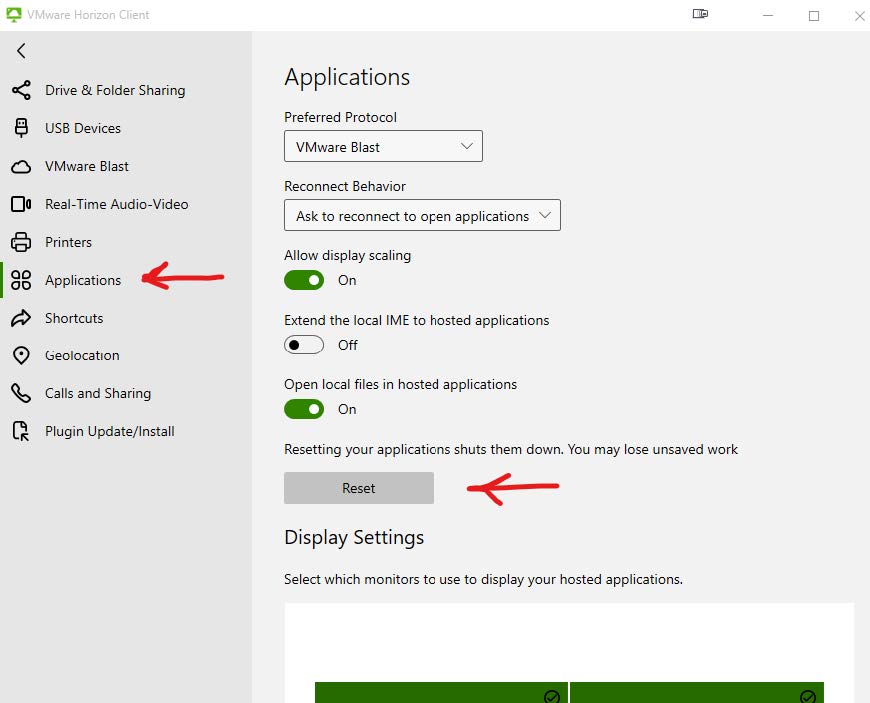Disable Open local files in hosted applications
This screenshot has height=703, width=870.
[x=304, y=409]
